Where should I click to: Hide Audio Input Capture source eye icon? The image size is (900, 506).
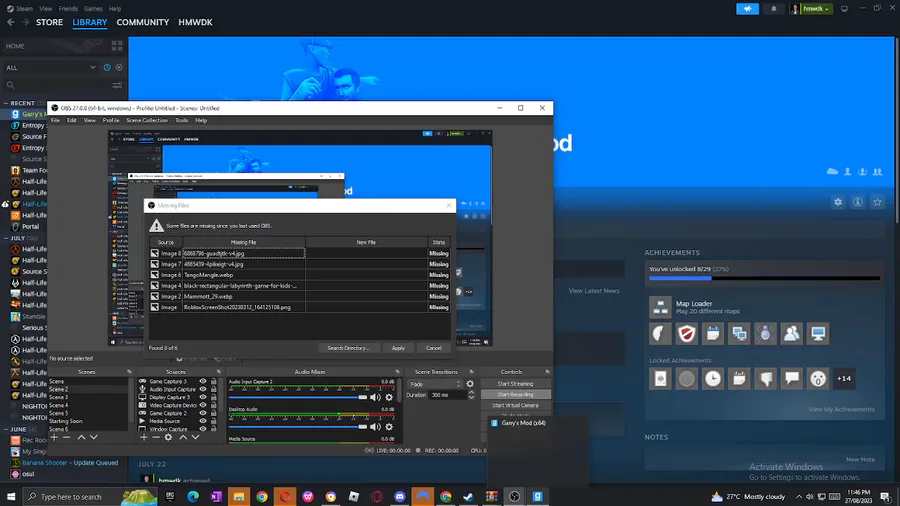[x=203, y=389]
